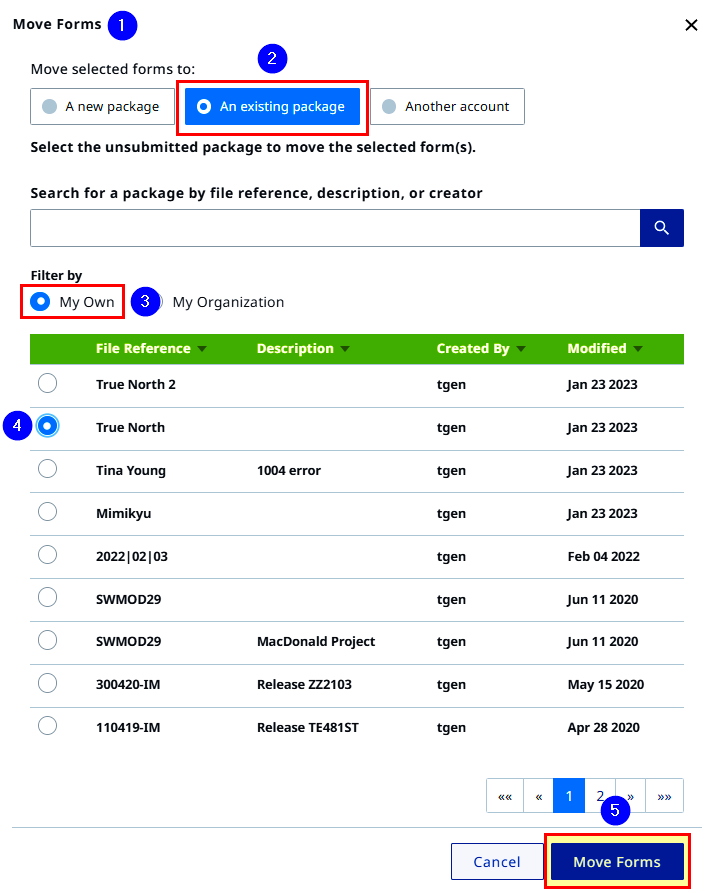This screenshot has width=713, height=893.
Task: Click the '1004 error' description
Action: [289, 470]
